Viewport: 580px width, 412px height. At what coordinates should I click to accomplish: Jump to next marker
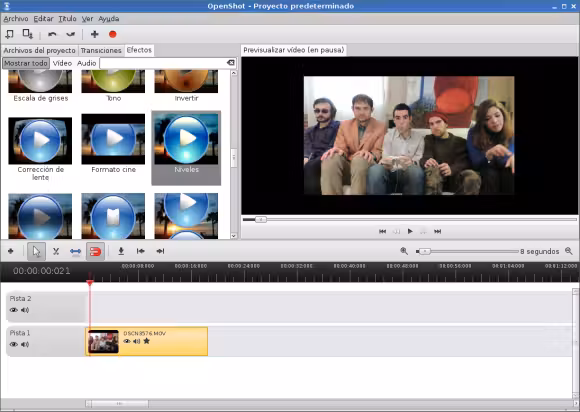160,251
